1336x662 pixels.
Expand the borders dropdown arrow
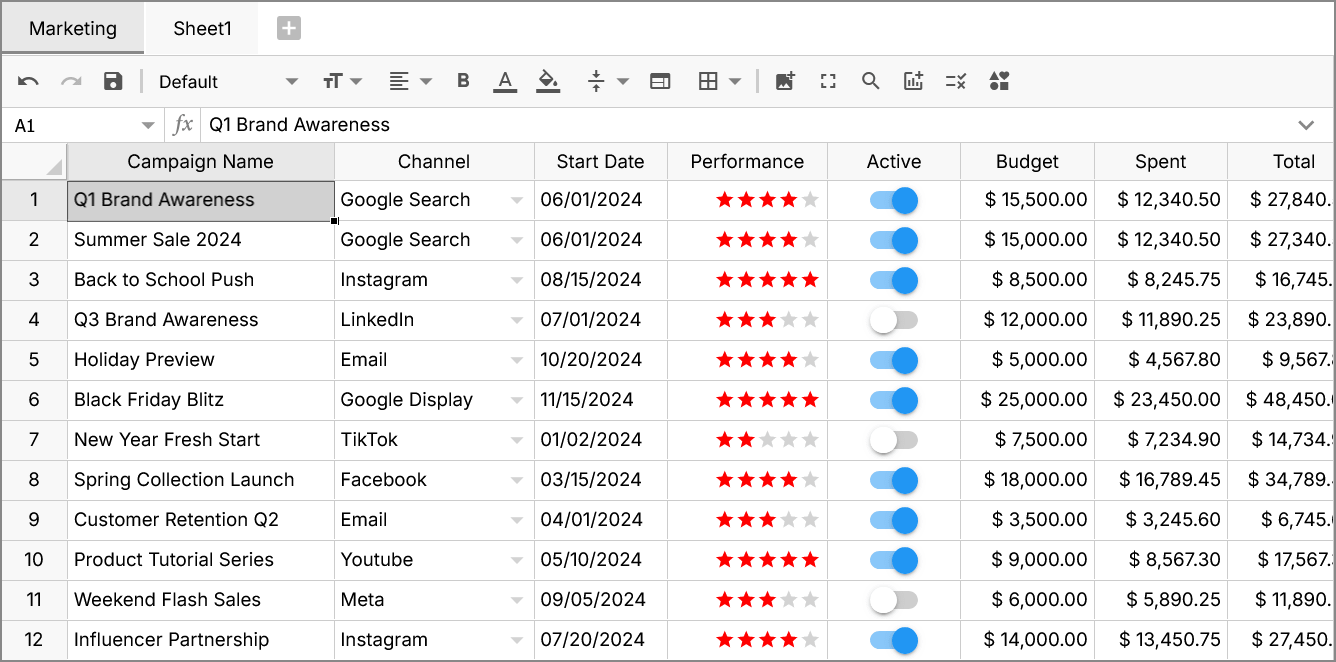point(735,82)
